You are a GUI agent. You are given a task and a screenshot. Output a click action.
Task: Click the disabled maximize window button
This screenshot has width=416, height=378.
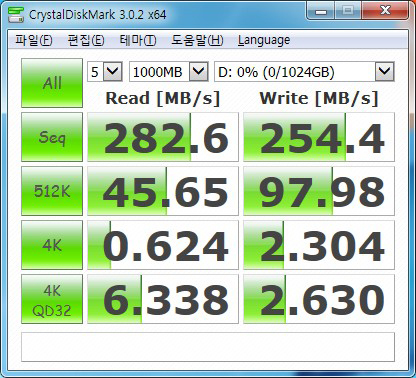(348, 11)
